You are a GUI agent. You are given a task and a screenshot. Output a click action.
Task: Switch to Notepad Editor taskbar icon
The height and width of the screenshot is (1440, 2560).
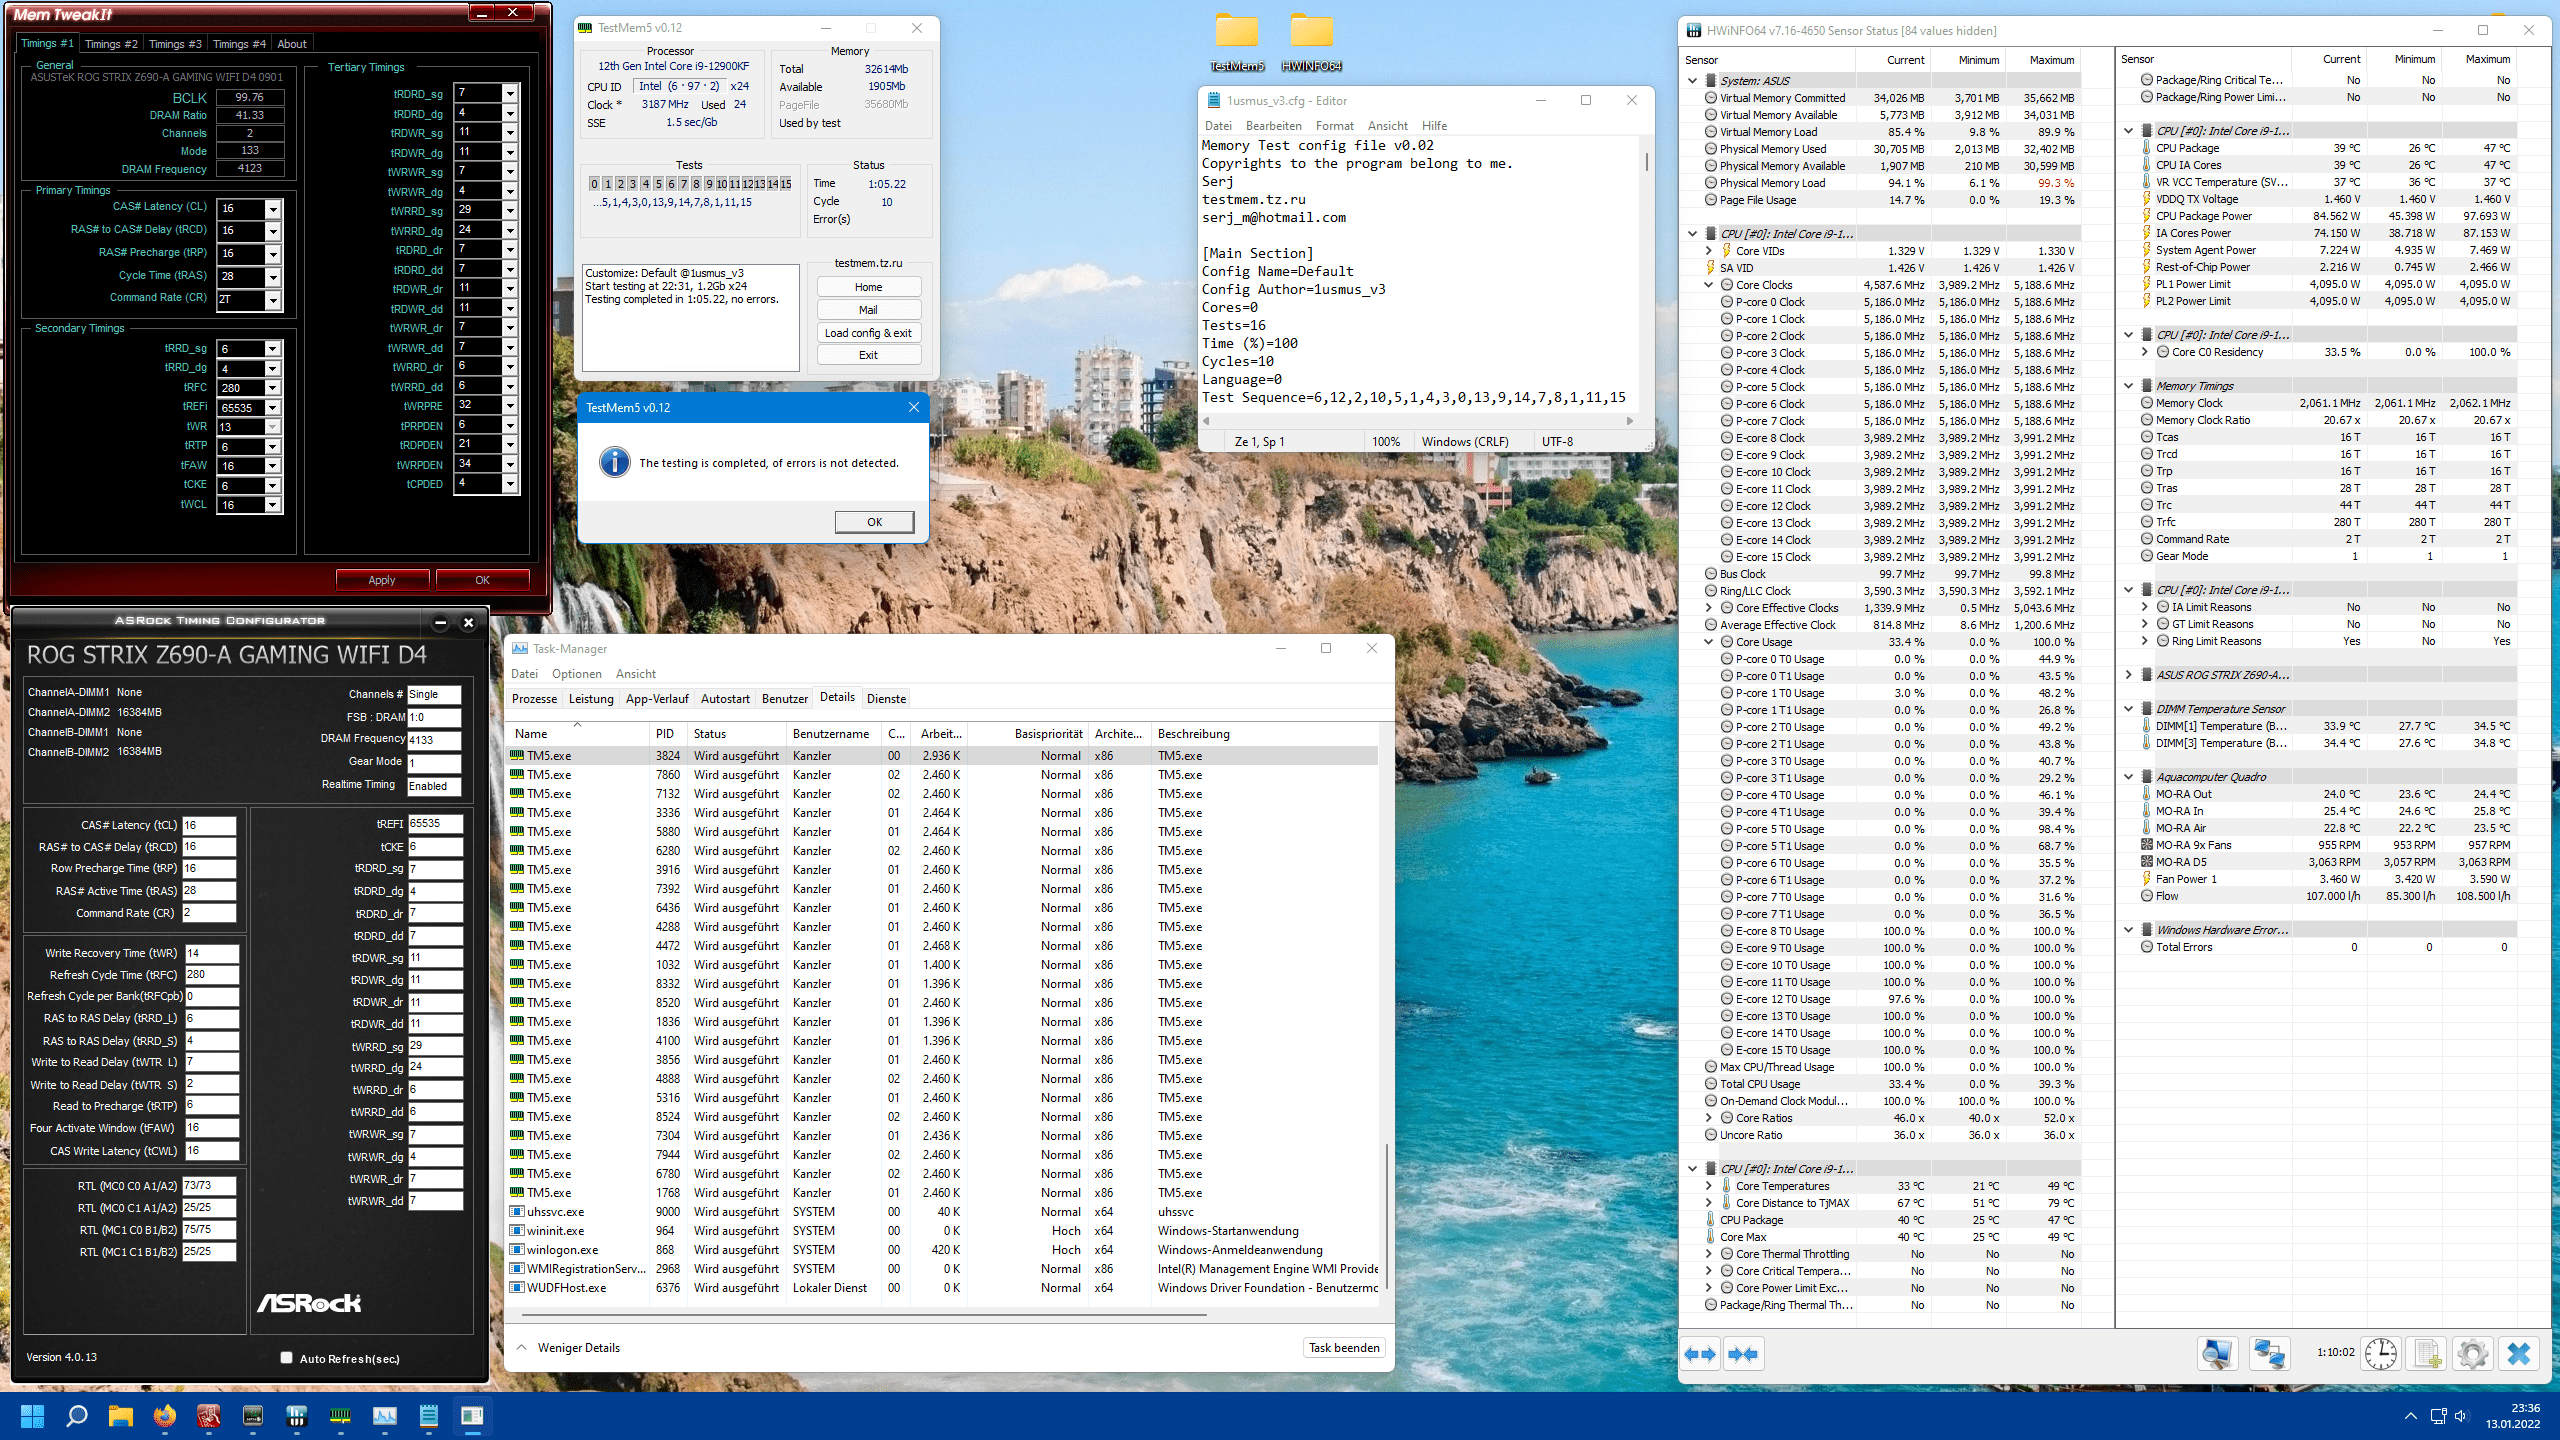428,1416
